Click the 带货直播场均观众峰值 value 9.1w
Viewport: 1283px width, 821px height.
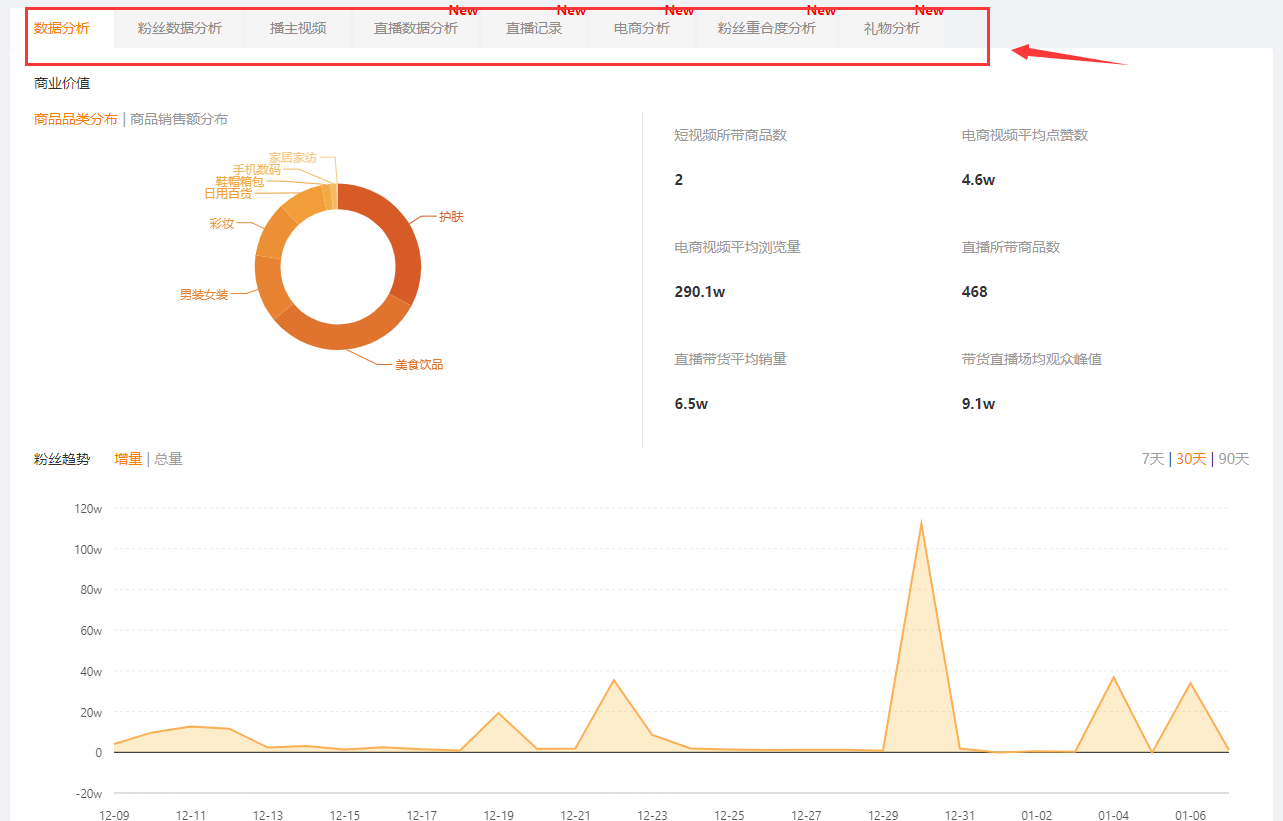coord(978,404)
